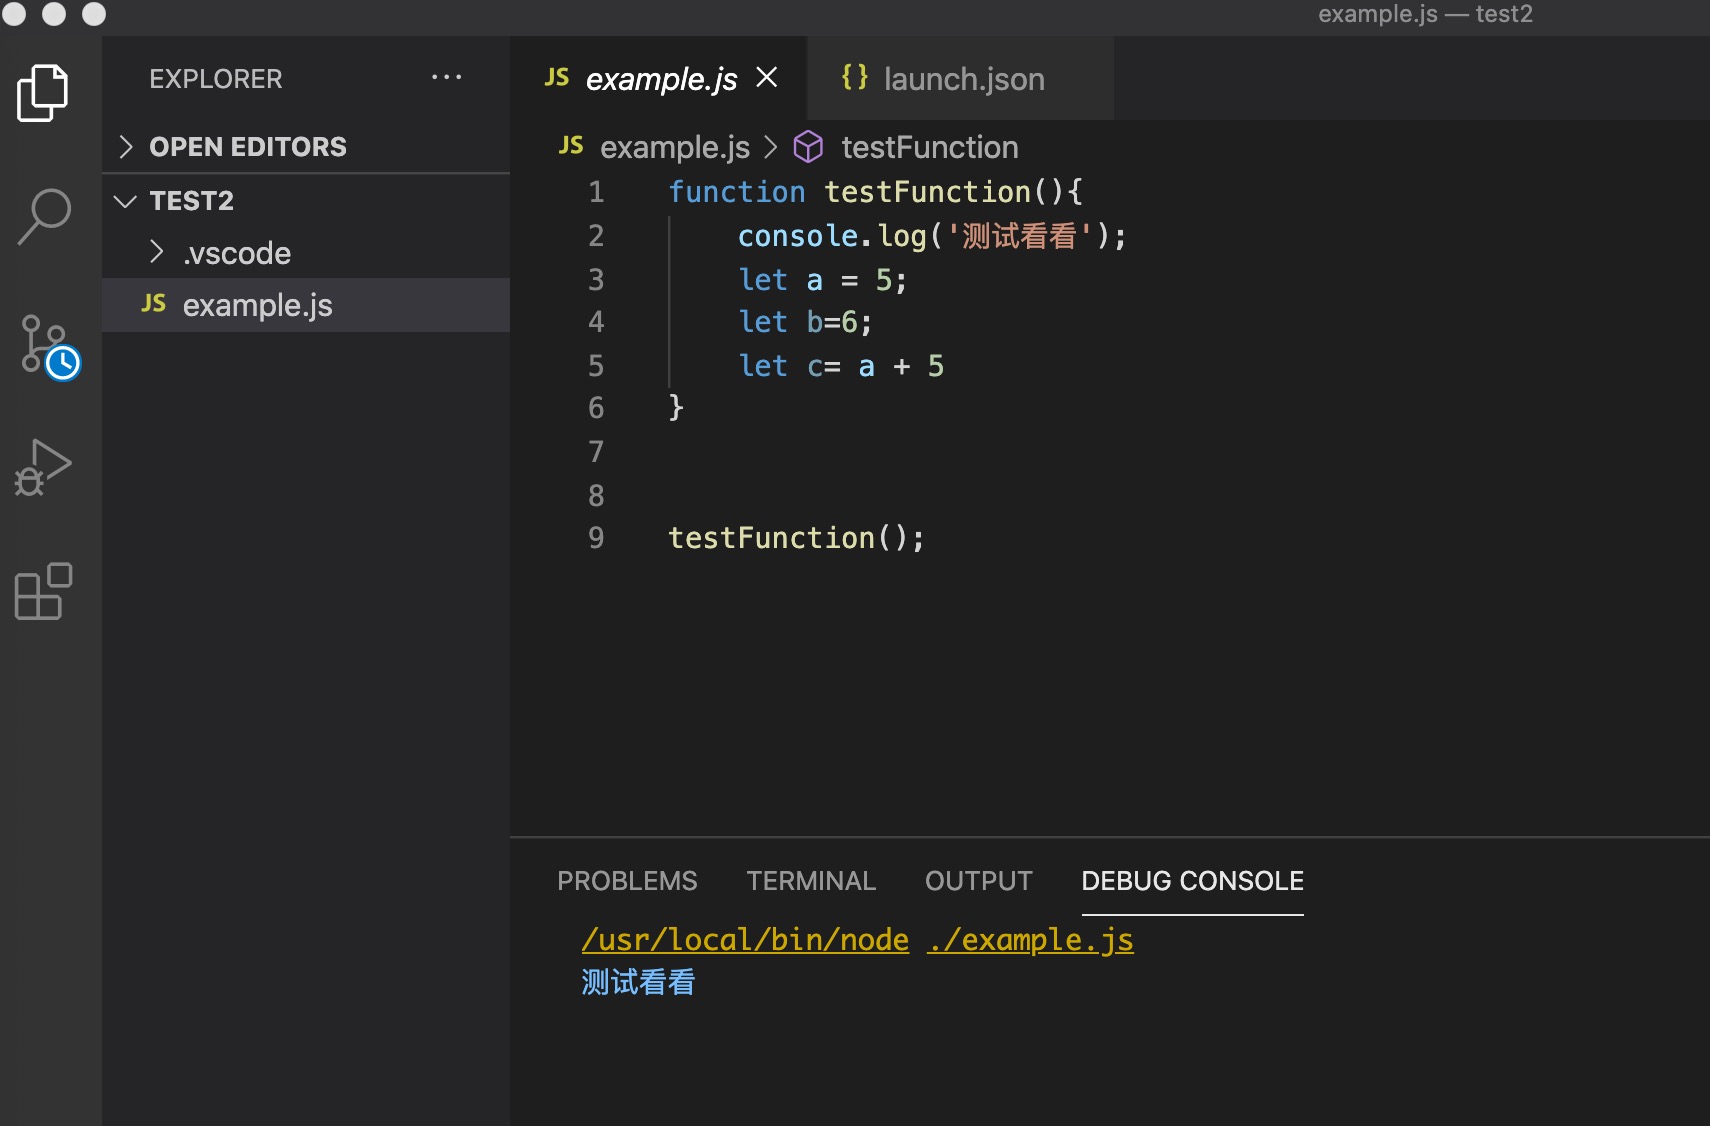
Task: Click line number 5 in gutter
Action: pos(596,366)
